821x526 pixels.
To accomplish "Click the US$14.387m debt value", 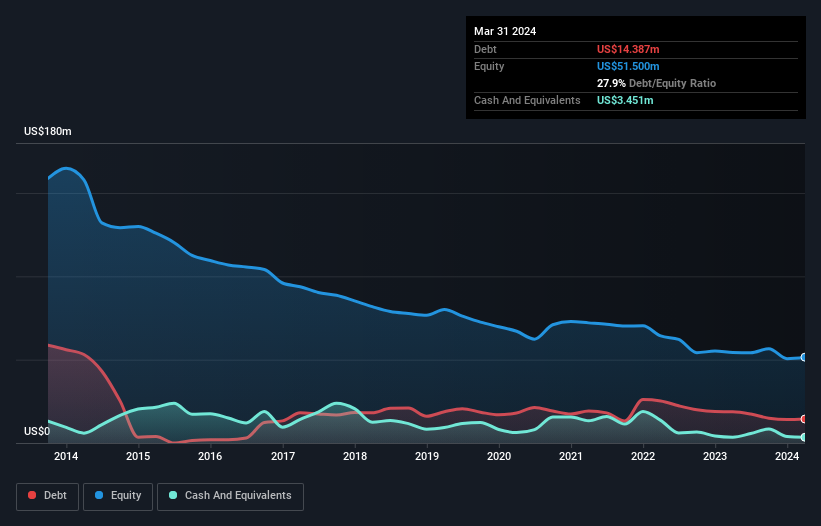I will pos(628,49).
